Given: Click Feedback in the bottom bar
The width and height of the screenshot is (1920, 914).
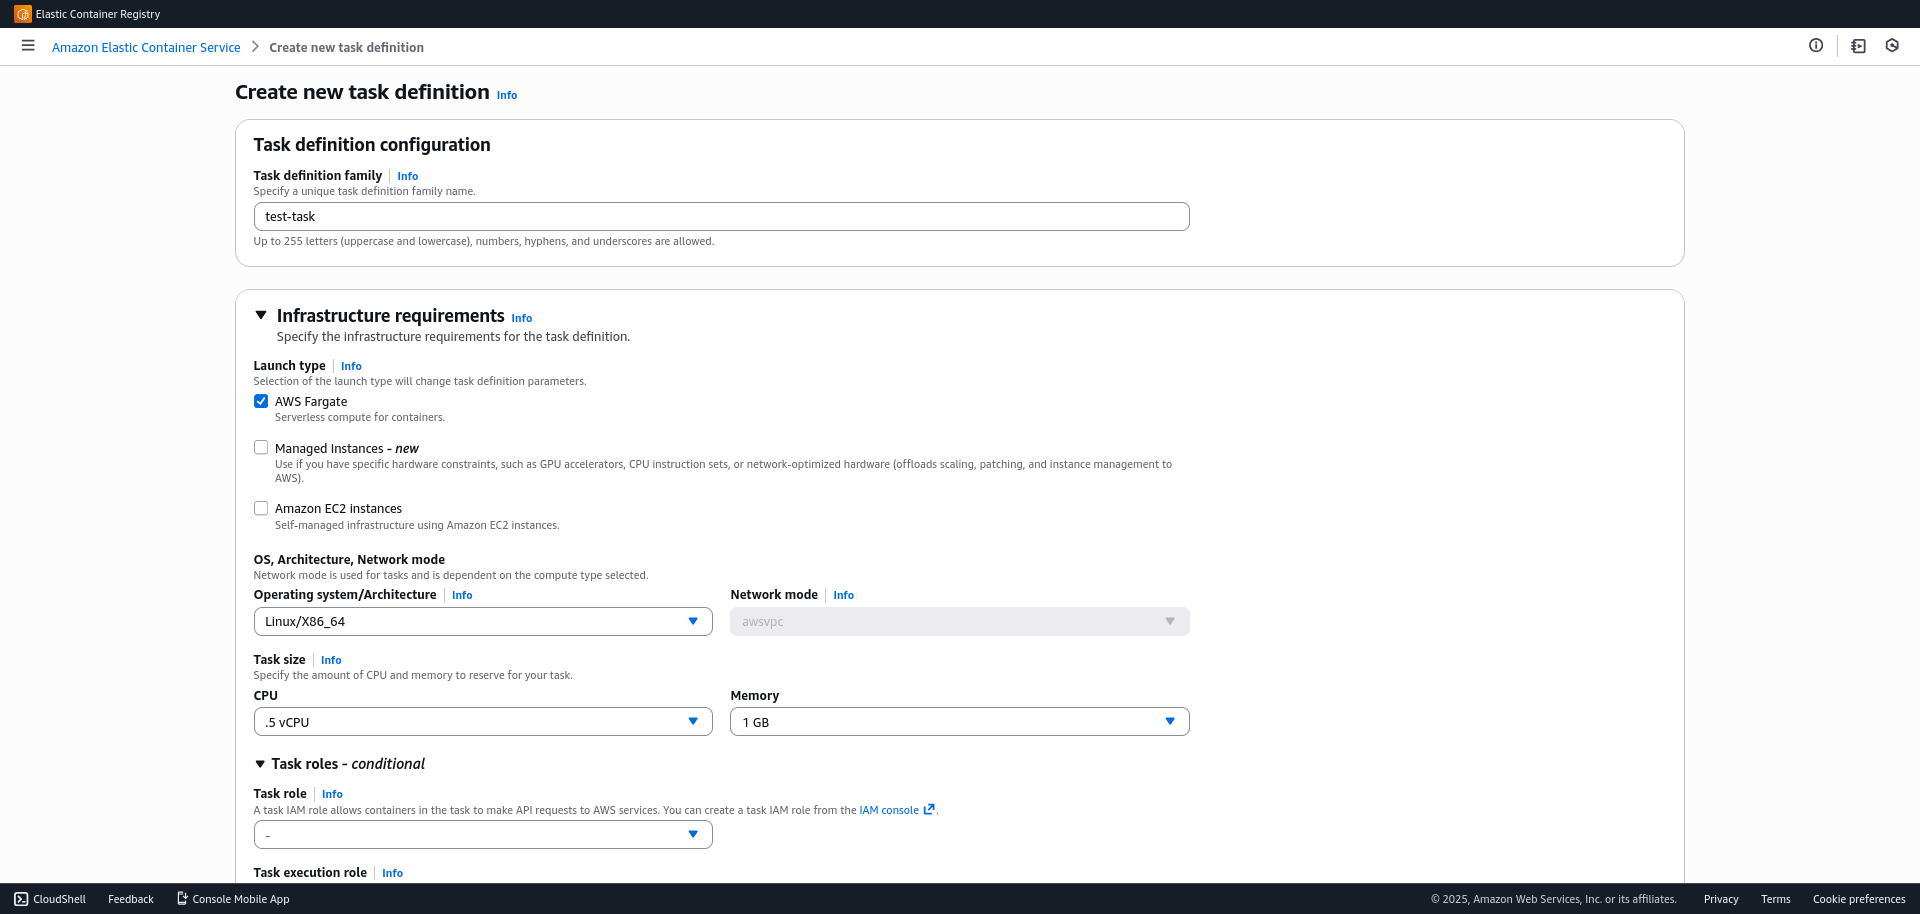Looking at the screenshot, I should [130, 898].
